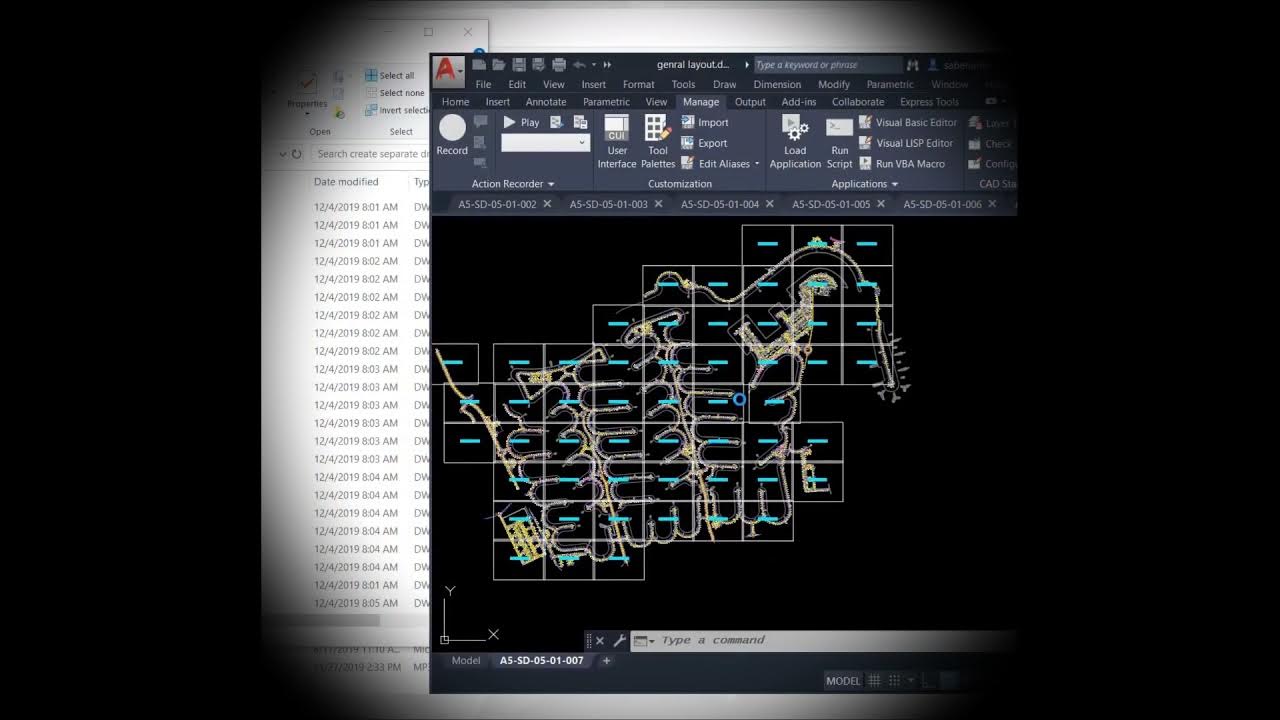Viewport: 1280px width, 720px height.
Task: Click the Manage Action Macros icon next to Play
Action: [x=557, y=122]
